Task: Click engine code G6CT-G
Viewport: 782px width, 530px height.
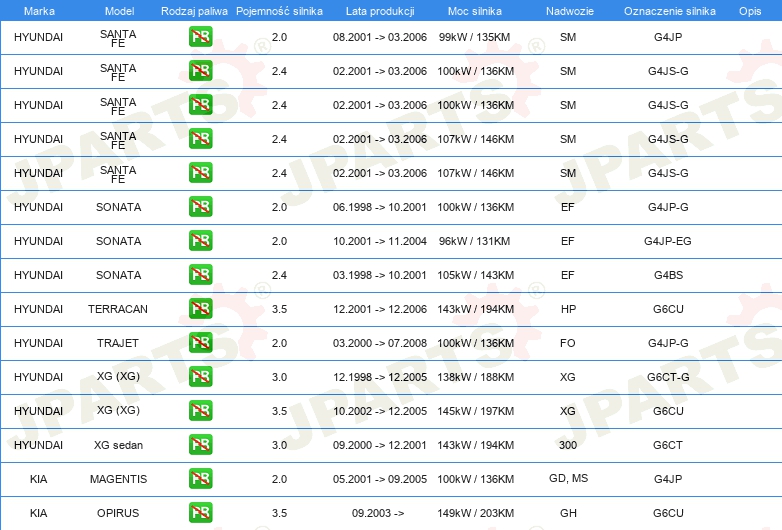Action: 668,377
